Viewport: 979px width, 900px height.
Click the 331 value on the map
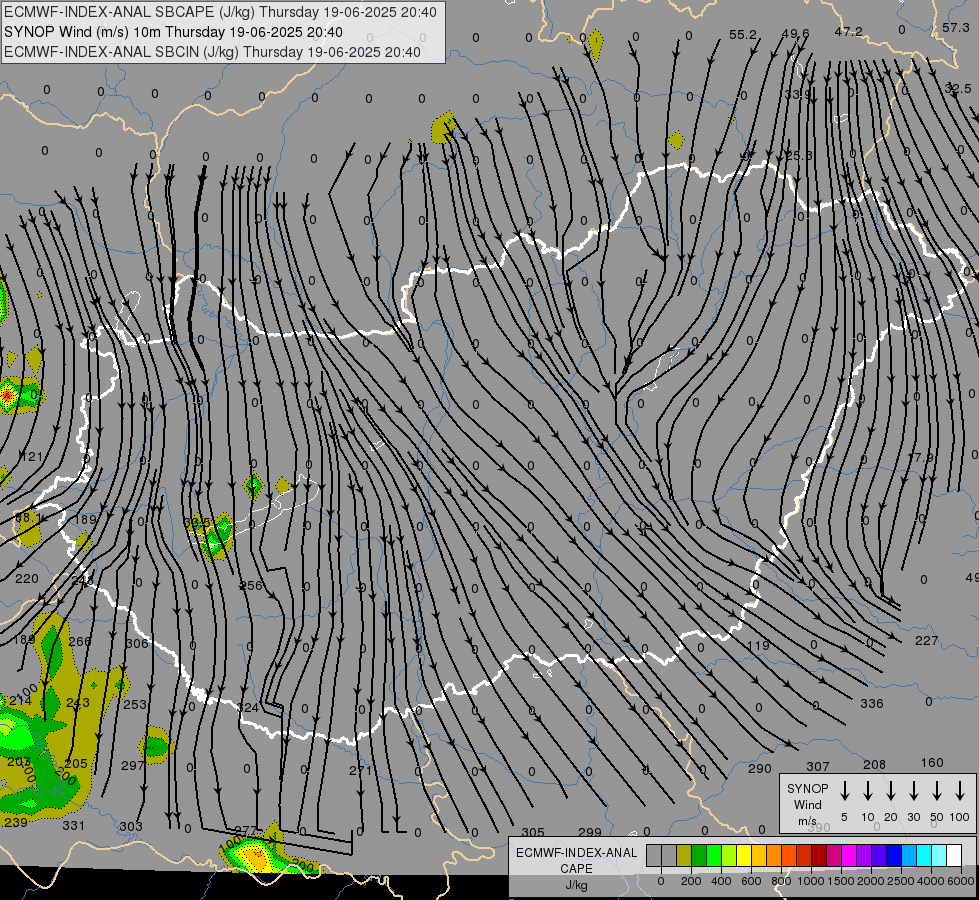tap(74, 825)
